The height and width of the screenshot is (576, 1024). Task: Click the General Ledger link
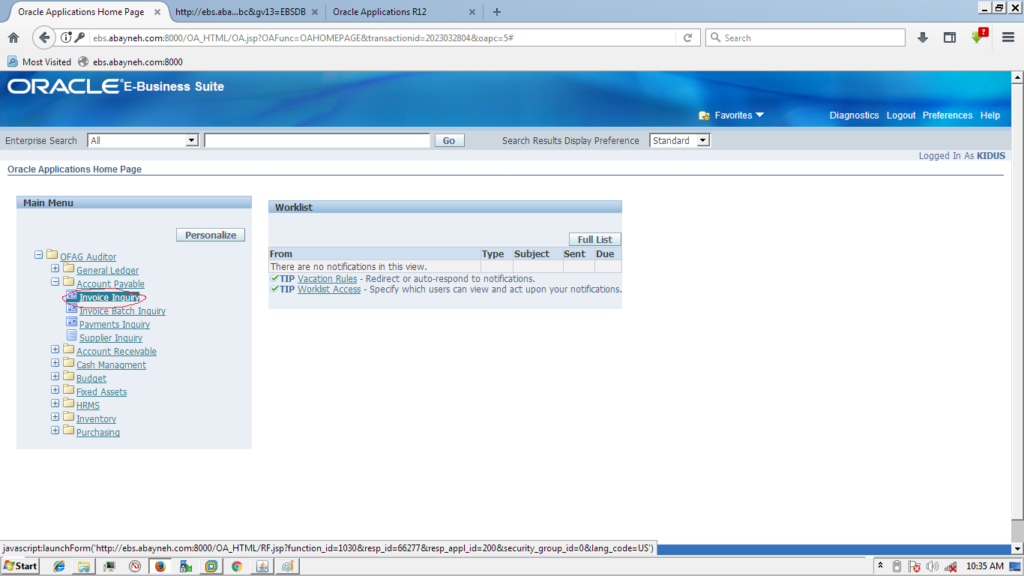[107, 270]
